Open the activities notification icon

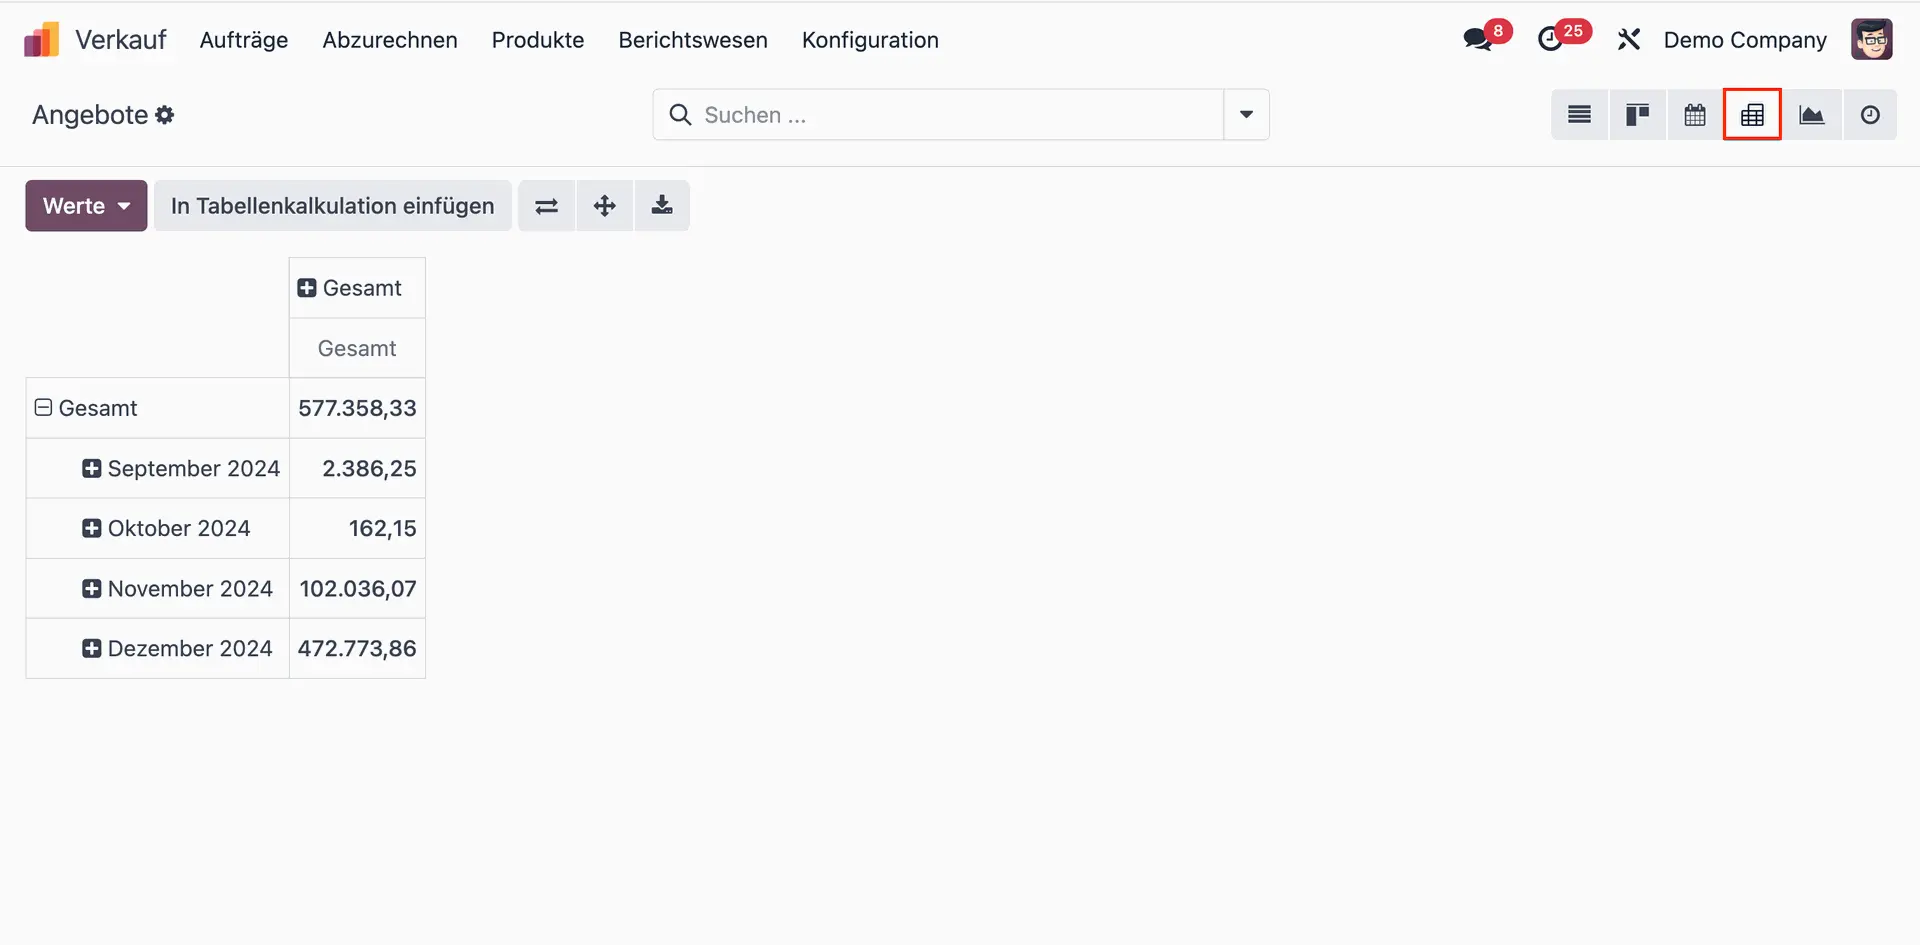(1550, 40)
